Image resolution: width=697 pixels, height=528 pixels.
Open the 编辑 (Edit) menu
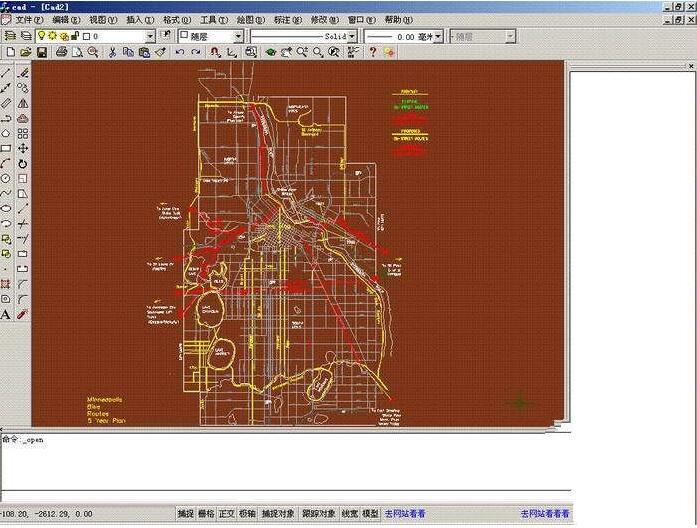point(66,20)
